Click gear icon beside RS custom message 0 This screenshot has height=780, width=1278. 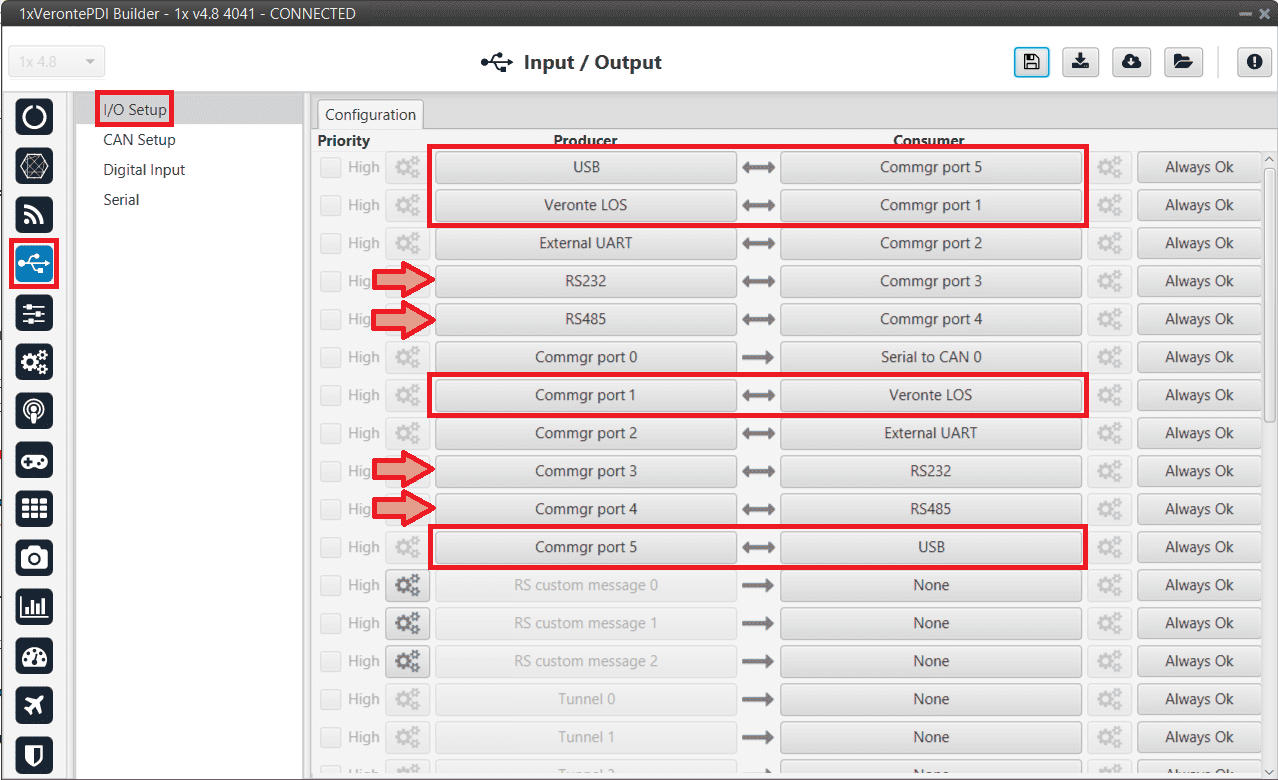click(407, 585)
